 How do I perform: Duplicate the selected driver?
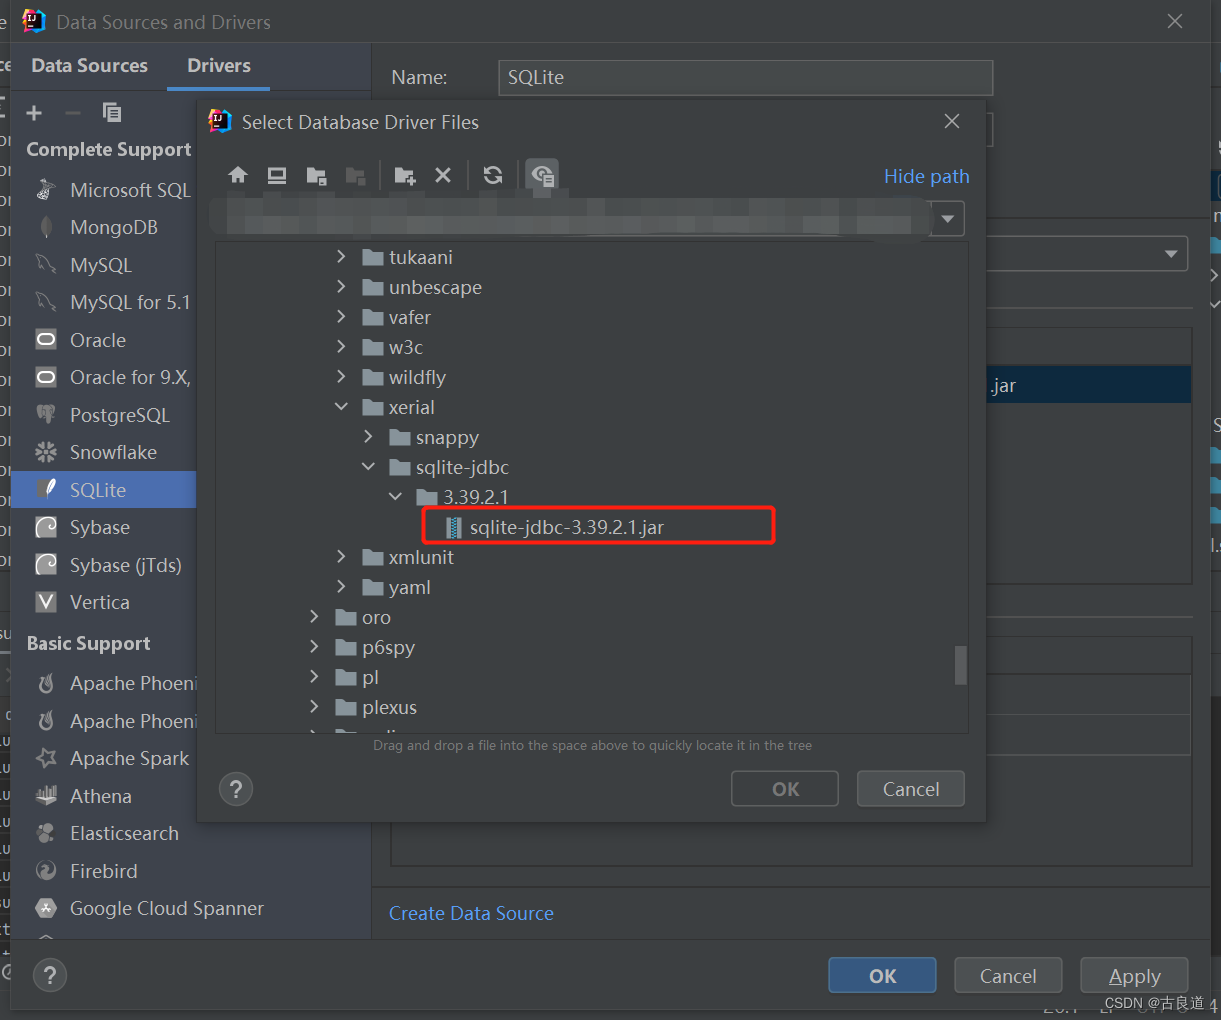pyautogui.click(x=112, y=113)
